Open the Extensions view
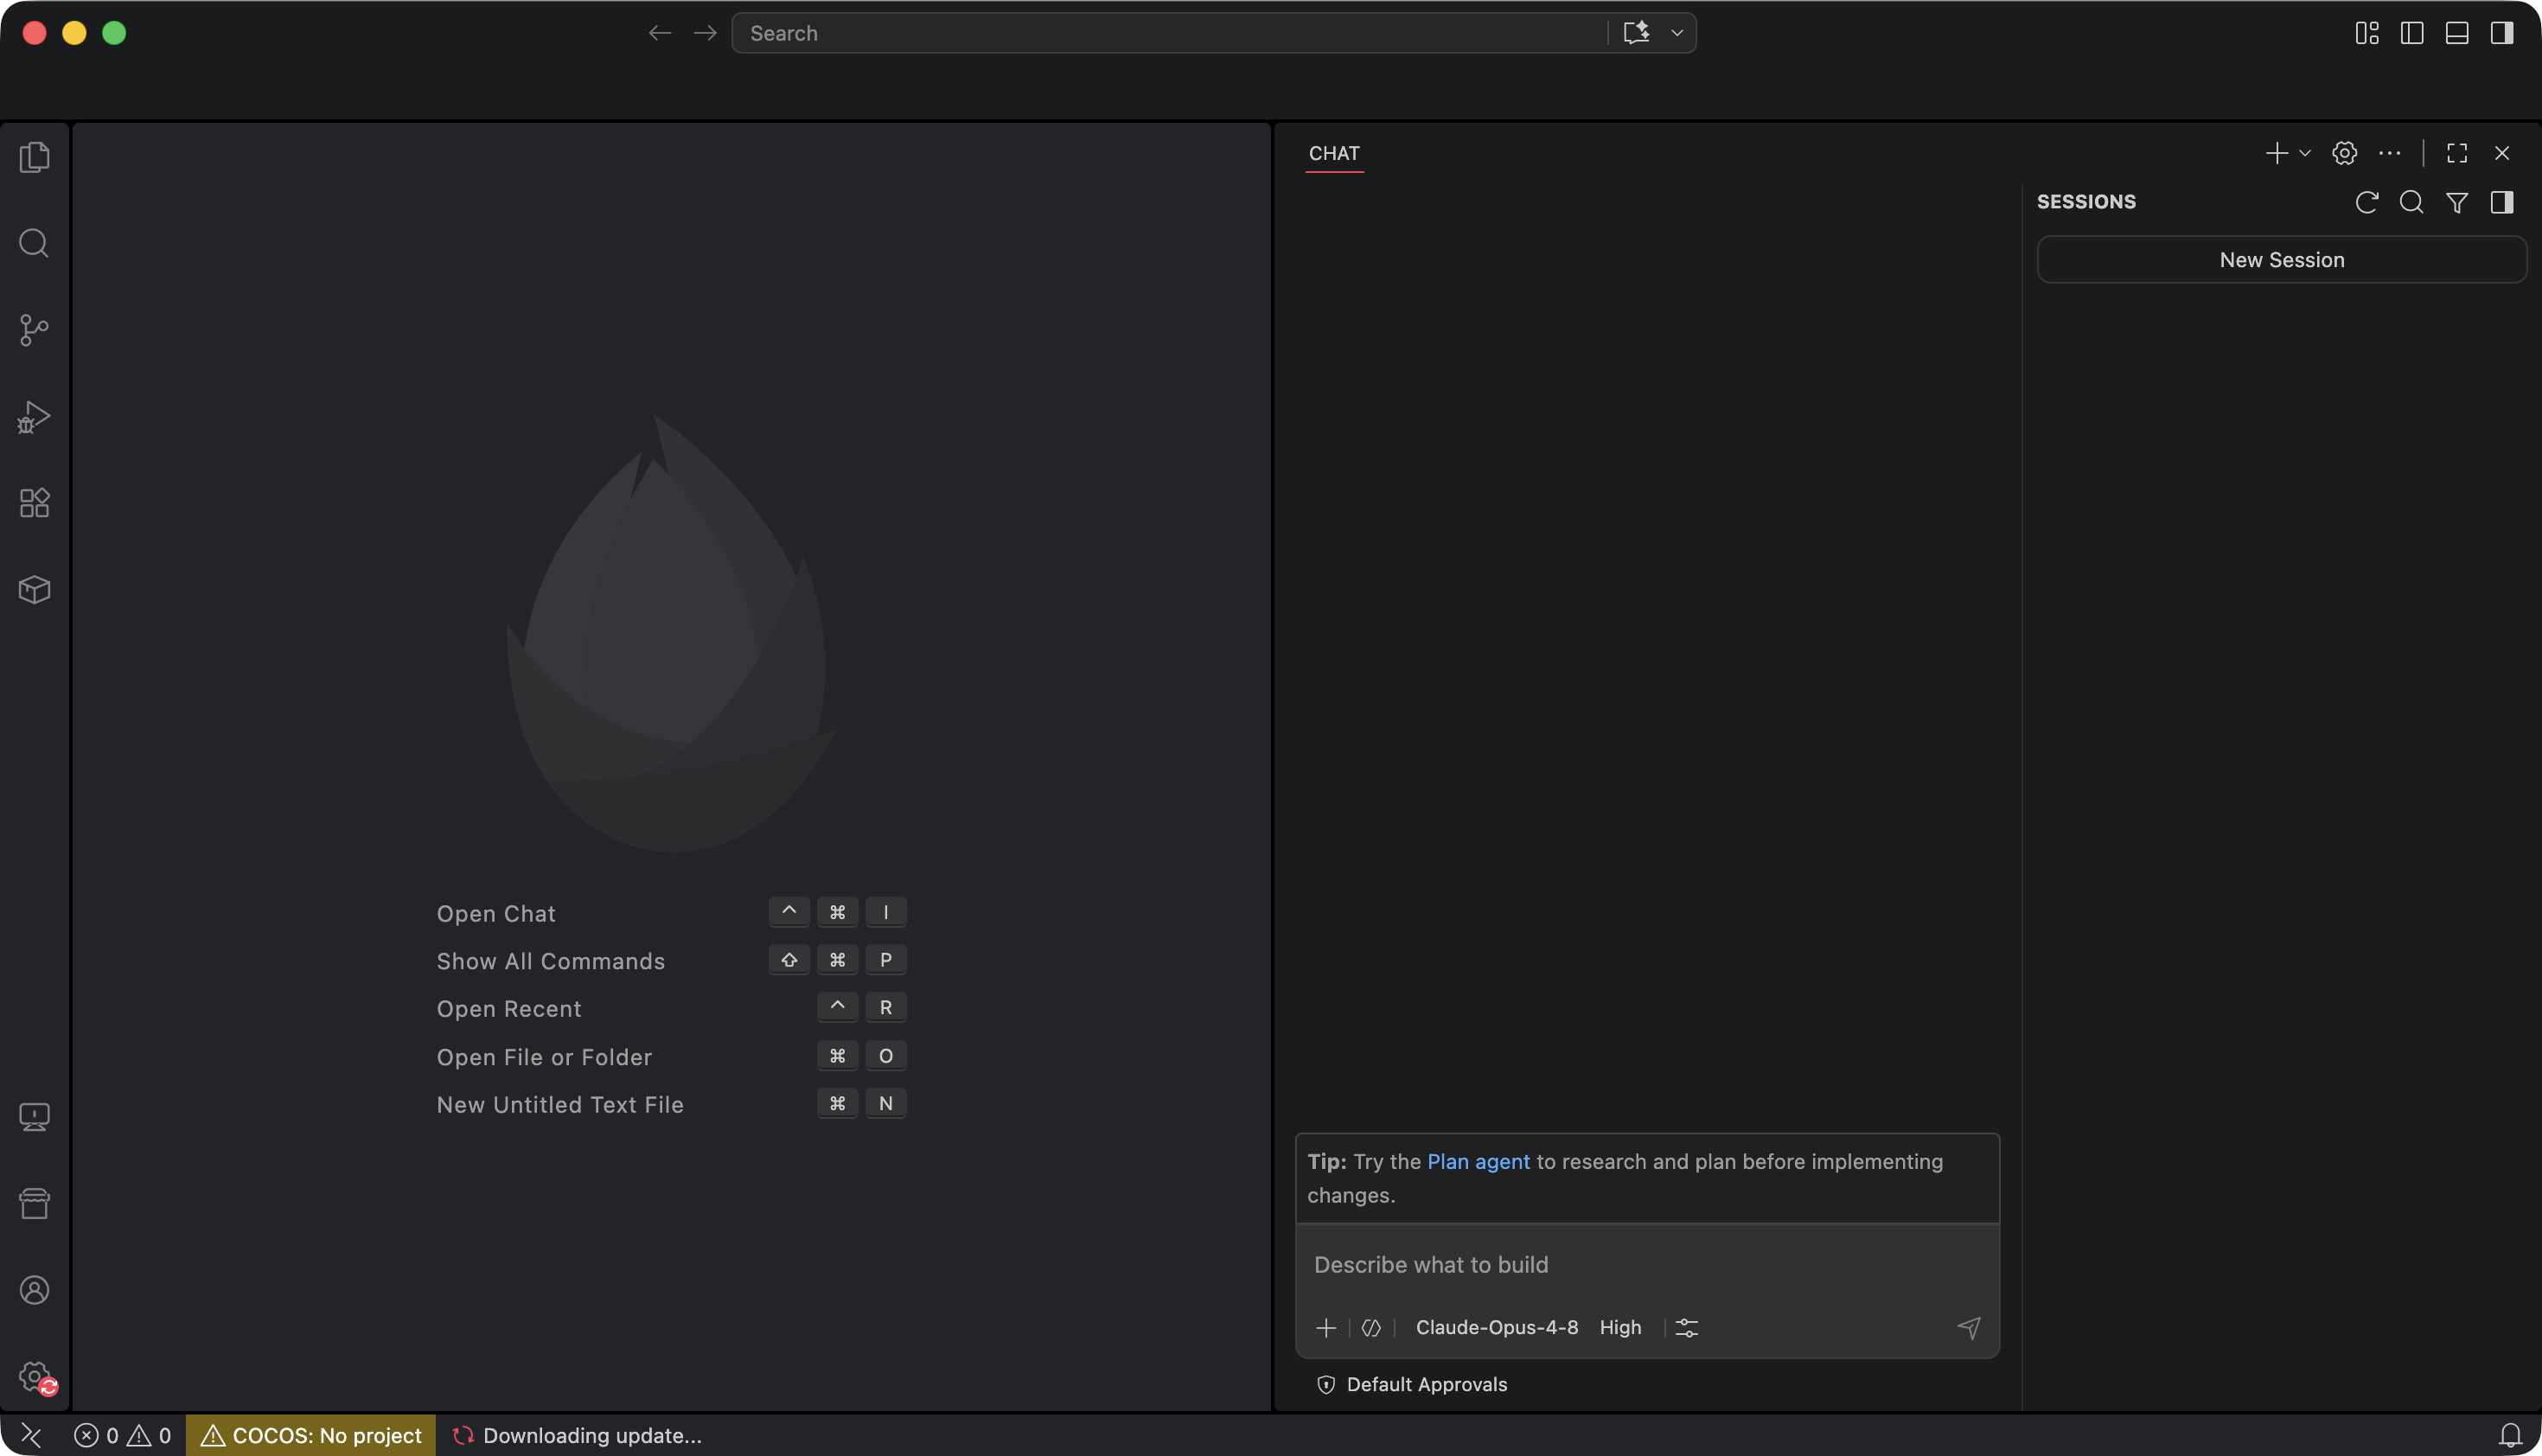Viewport: 2542px width, 1456px height. [x=34, y=503]
